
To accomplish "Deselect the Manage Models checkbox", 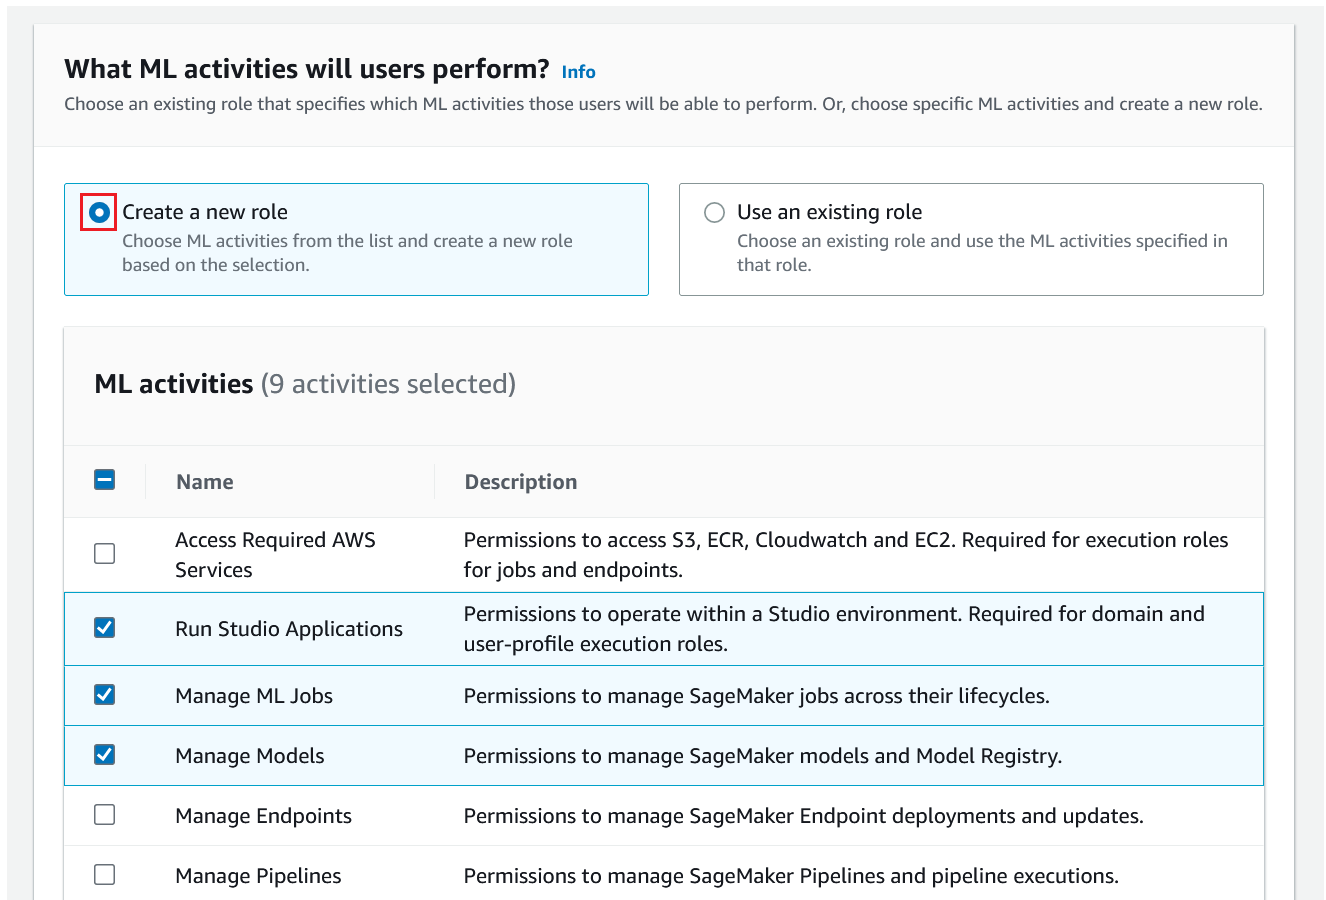I will pos(104,754).
